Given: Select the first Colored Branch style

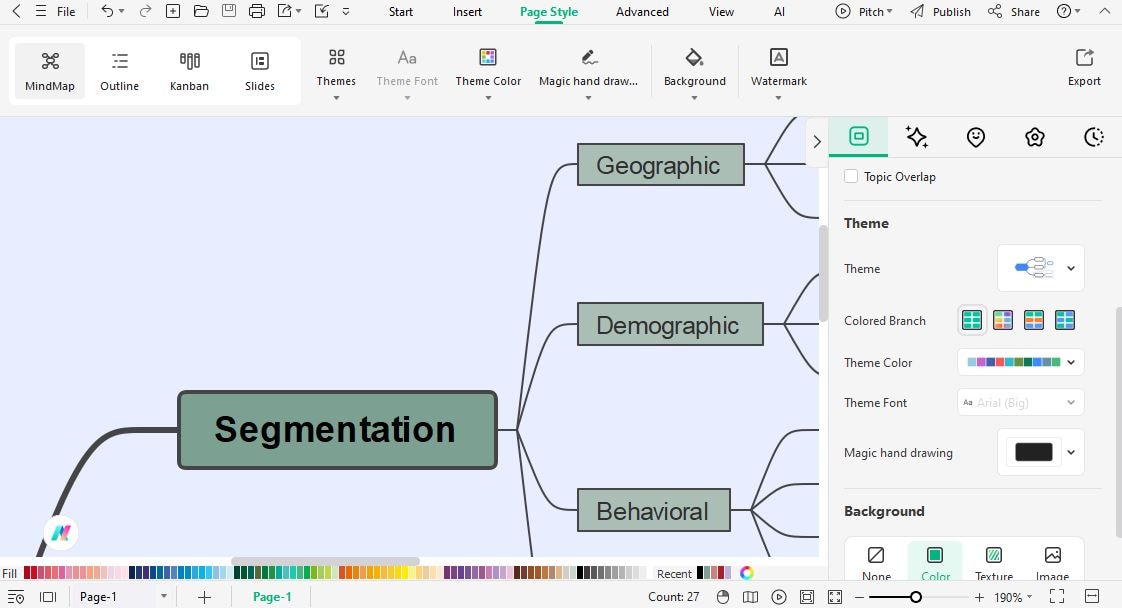Looking at the screenshot, I should (x=972, y=320).
